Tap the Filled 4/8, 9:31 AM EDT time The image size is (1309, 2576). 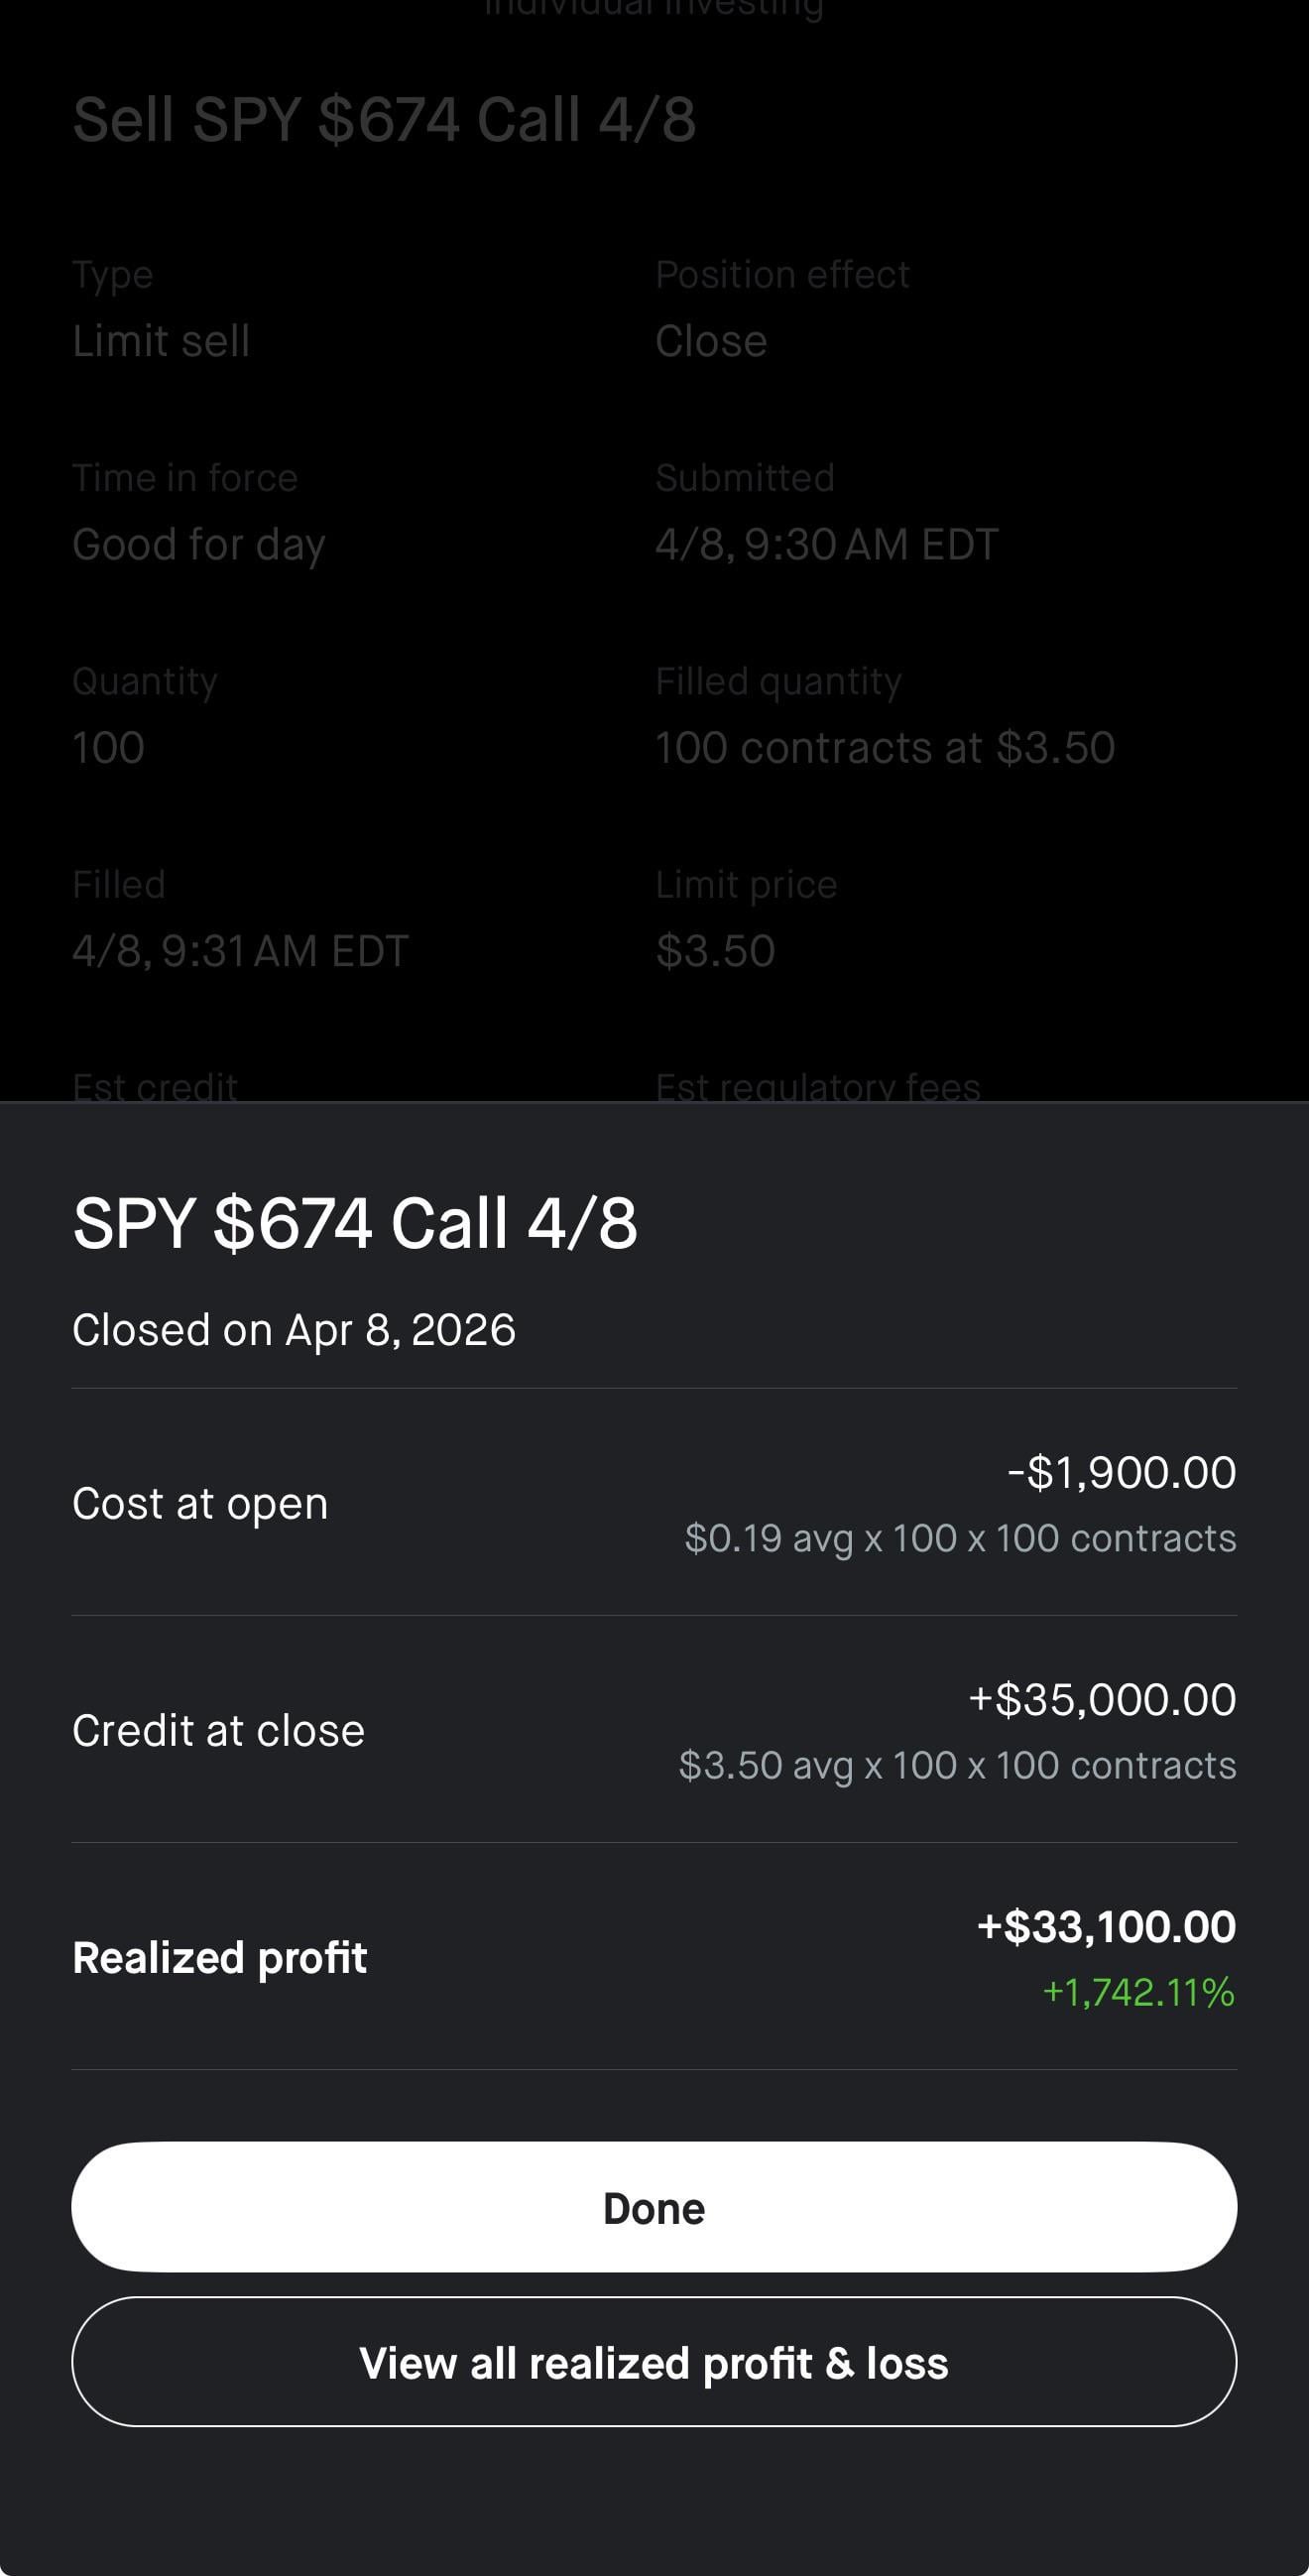pyautogui.click(x=240, y=951)
